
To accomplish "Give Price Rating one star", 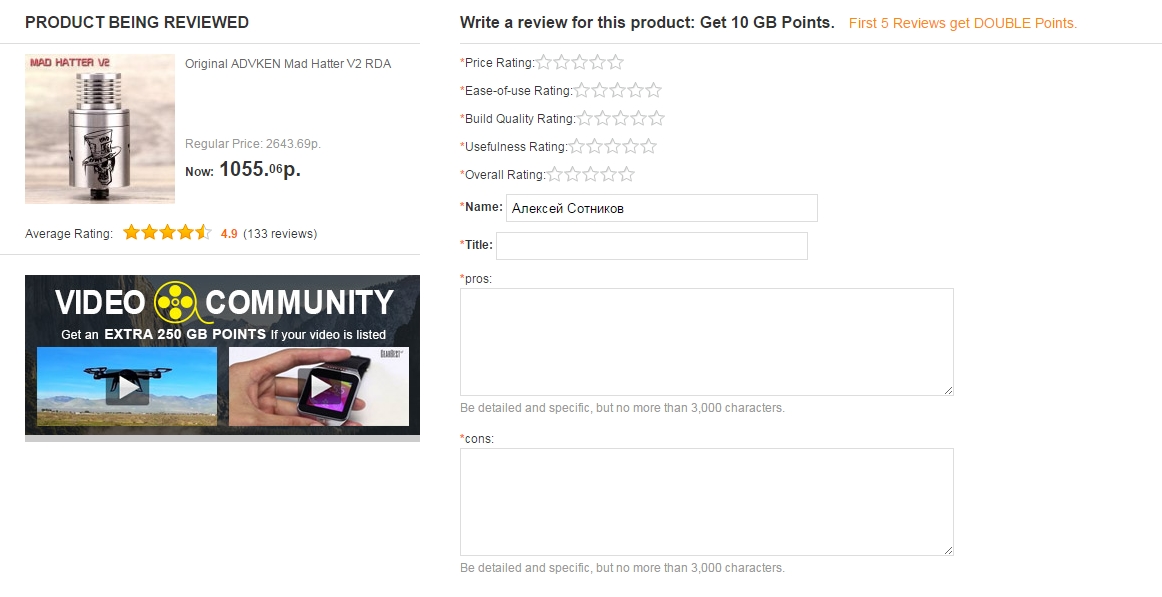I will [x=544, y=63].
